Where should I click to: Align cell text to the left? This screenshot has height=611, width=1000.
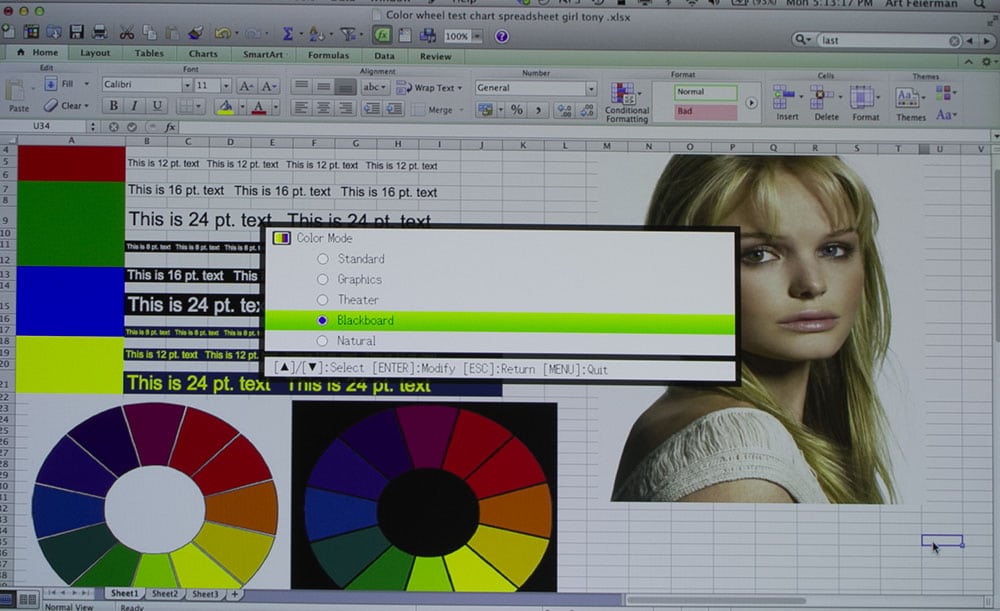[301, 108]
